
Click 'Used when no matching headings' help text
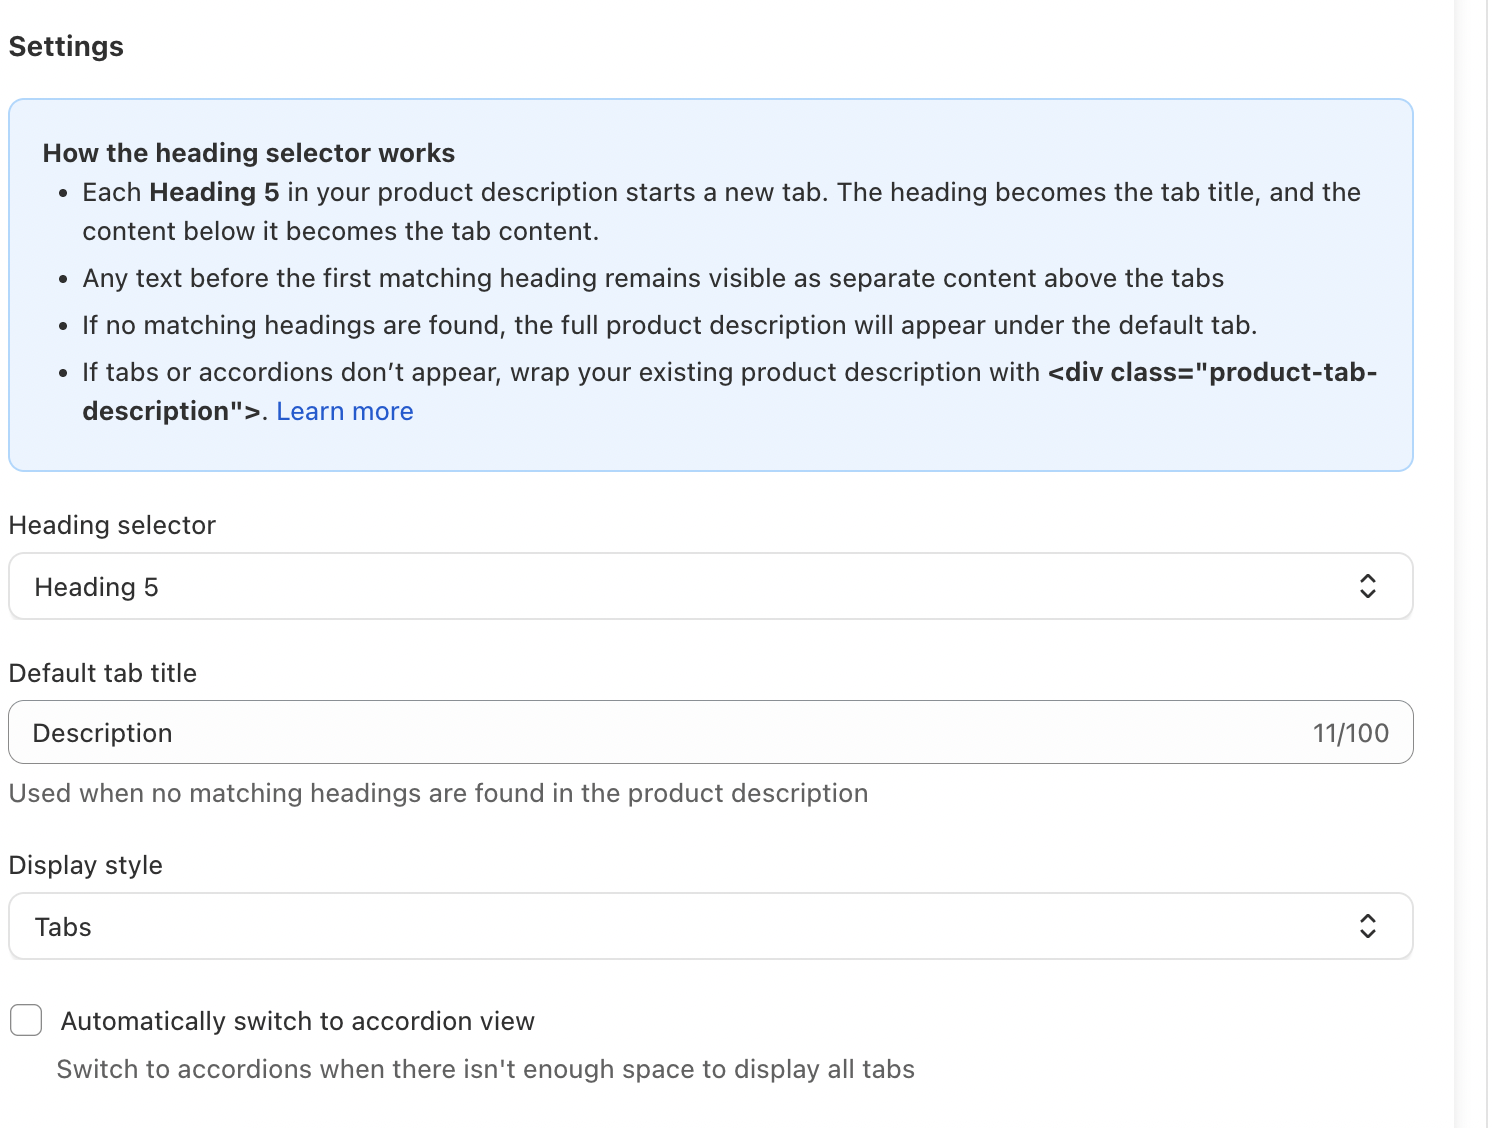[439, 793]
